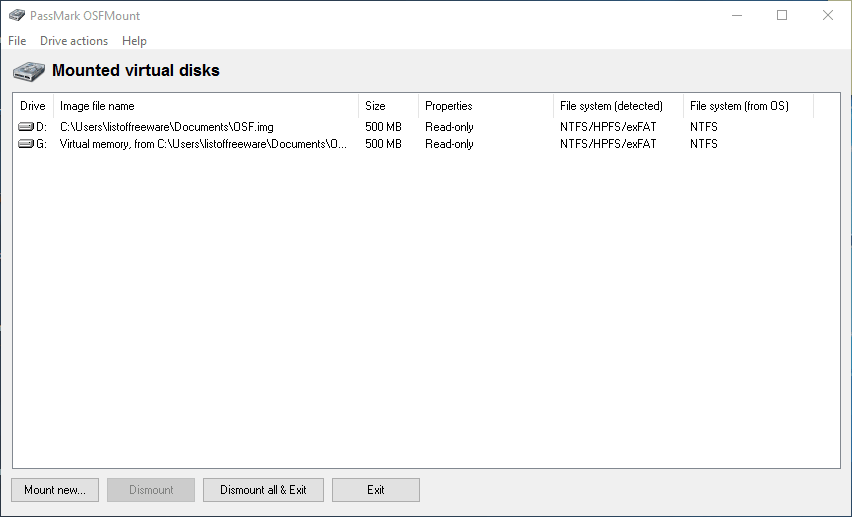
Task: Open the File menu
Action: point(17,41)
